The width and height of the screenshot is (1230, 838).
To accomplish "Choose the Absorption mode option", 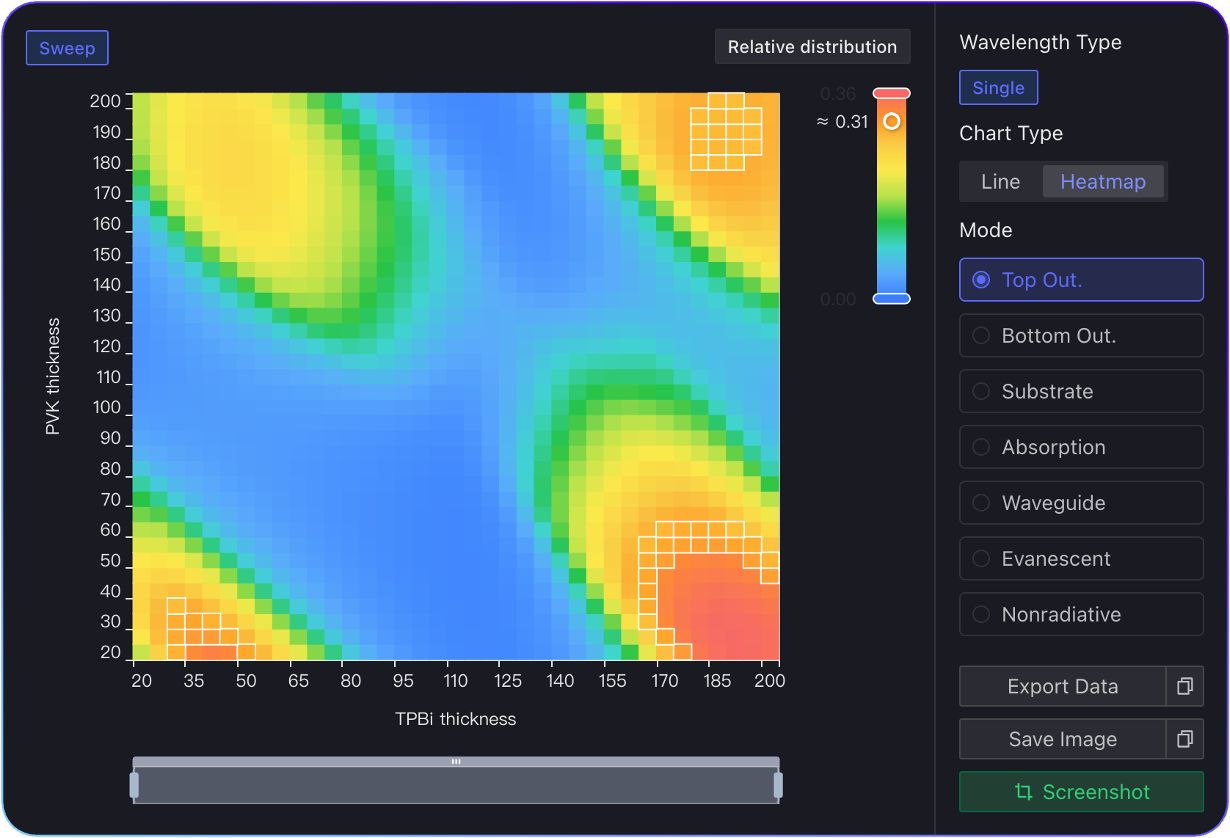I will click(x=1081, y=447).
